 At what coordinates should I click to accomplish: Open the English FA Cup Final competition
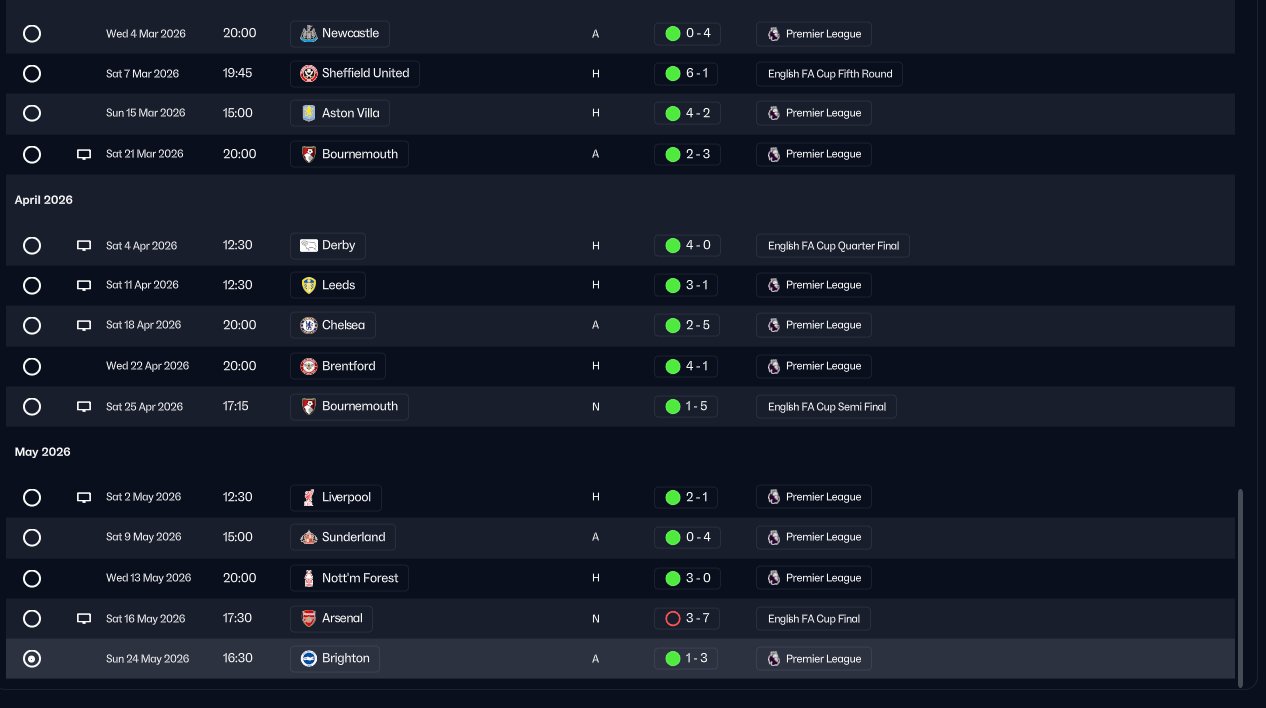click(814, 618)
